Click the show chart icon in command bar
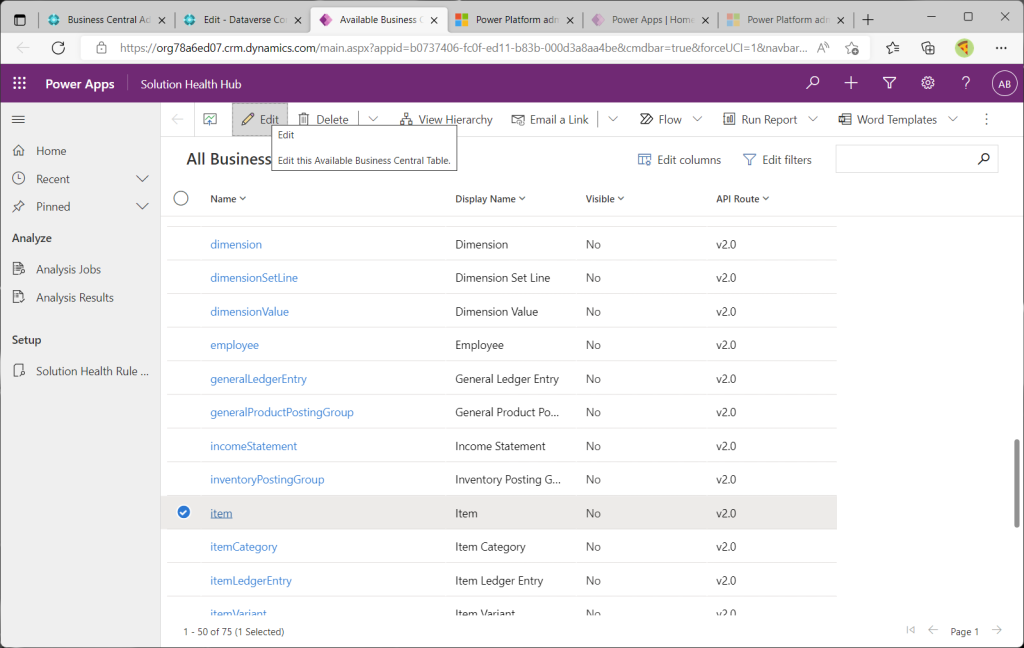Viewport: 1024px width, 648px height. point(210,120)
